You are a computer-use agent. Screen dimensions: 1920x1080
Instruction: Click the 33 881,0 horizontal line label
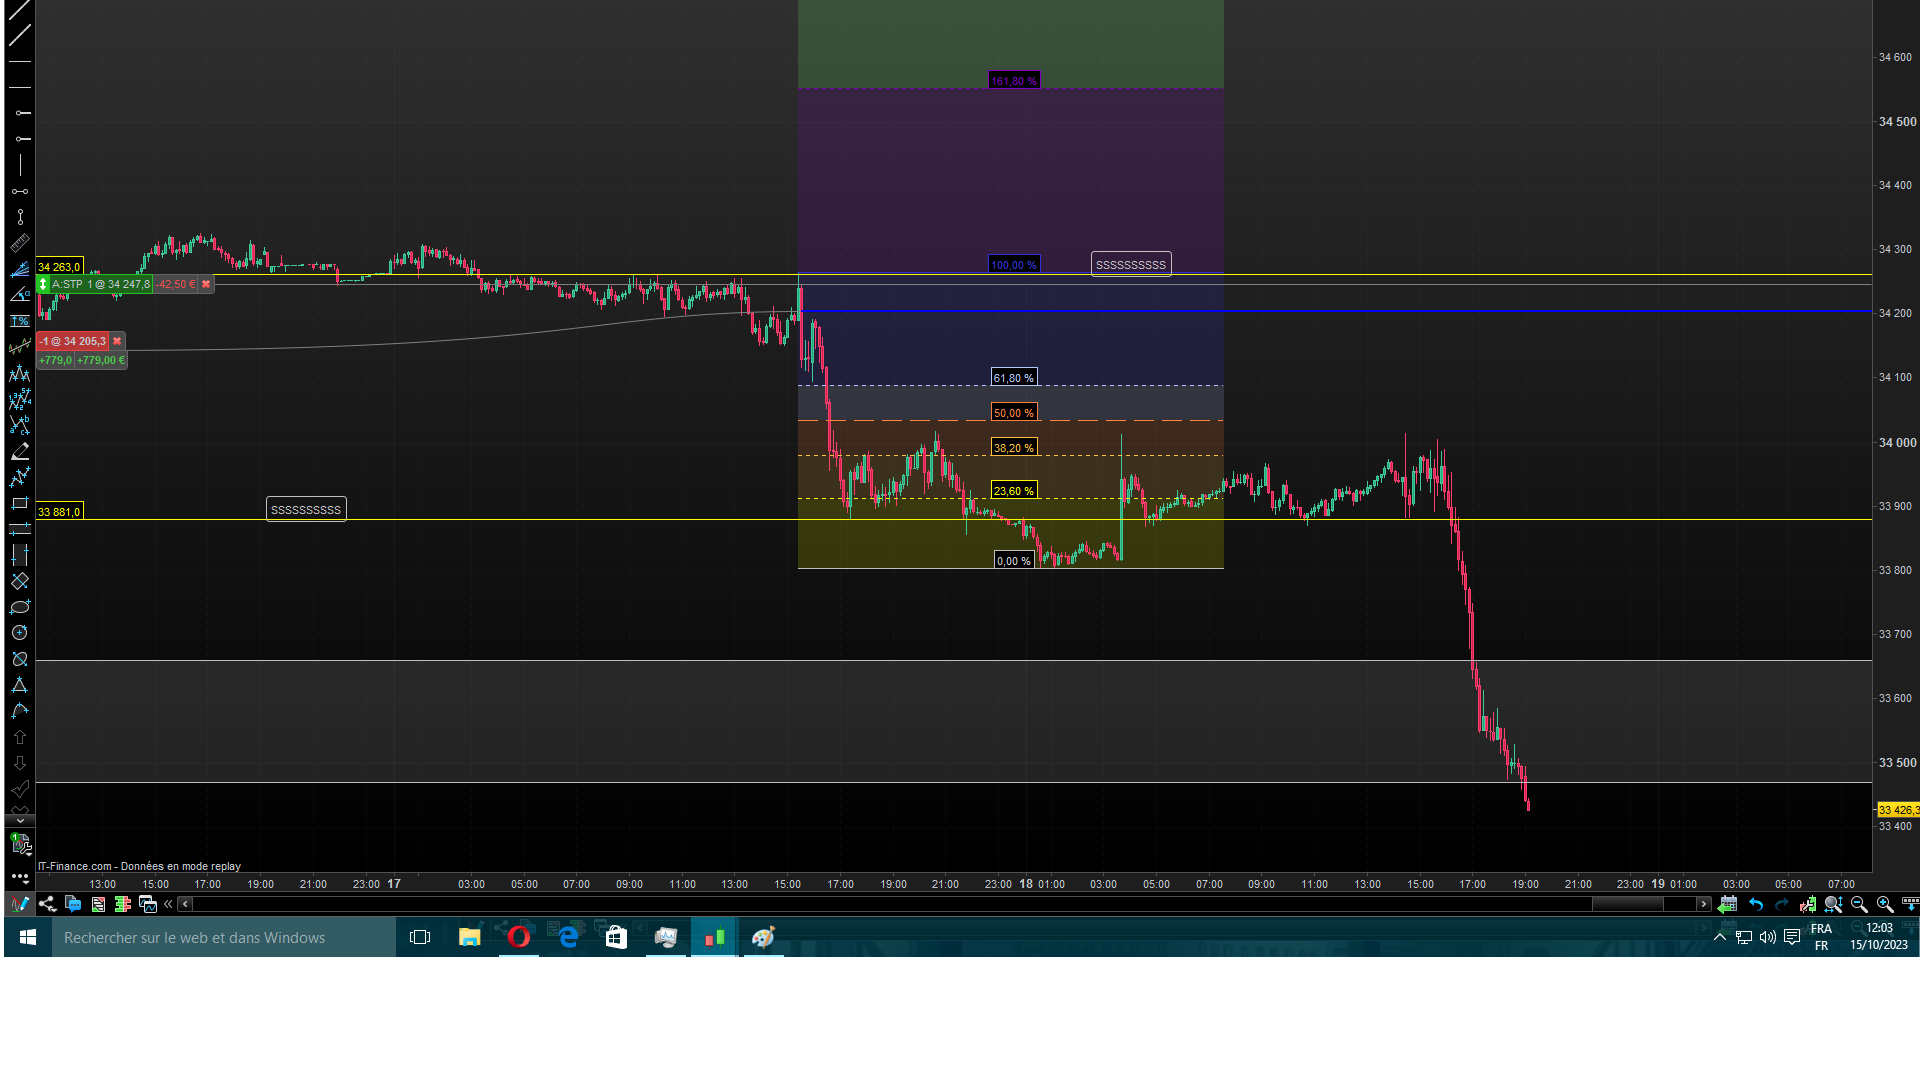[x=59, y=512]
